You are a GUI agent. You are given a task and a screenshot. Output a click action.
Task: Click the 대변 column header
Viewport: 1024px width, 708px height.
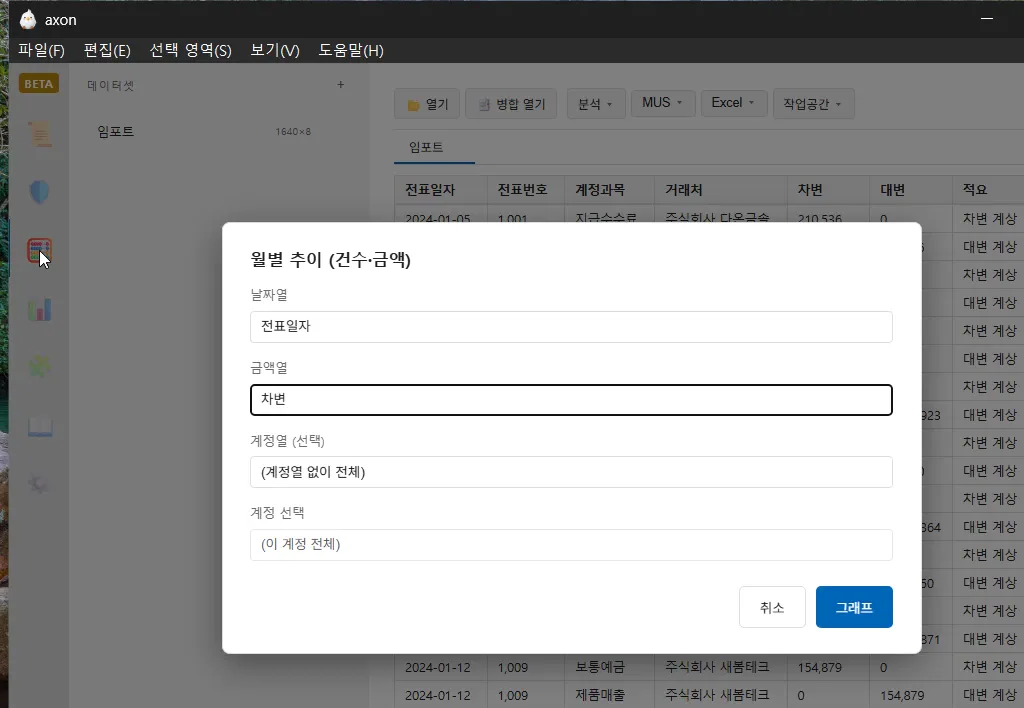coord(910,189)
